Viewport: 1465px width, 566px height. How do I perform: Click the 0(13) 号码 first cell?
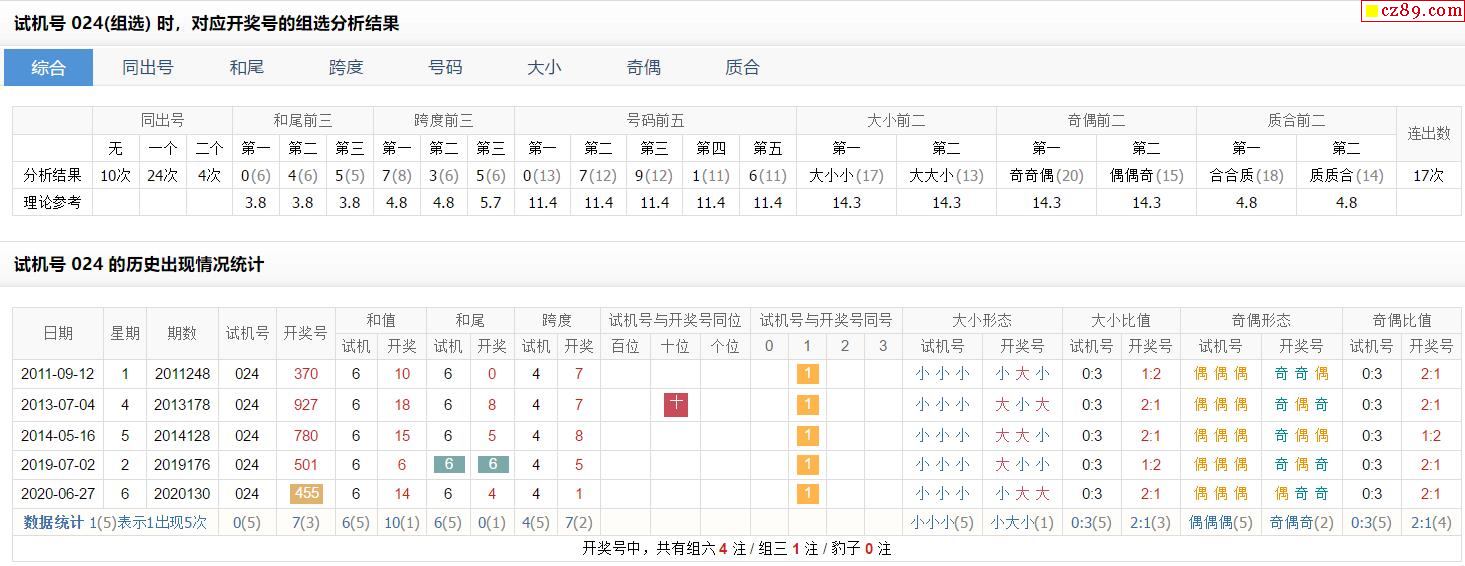click(x=542, y=175)
